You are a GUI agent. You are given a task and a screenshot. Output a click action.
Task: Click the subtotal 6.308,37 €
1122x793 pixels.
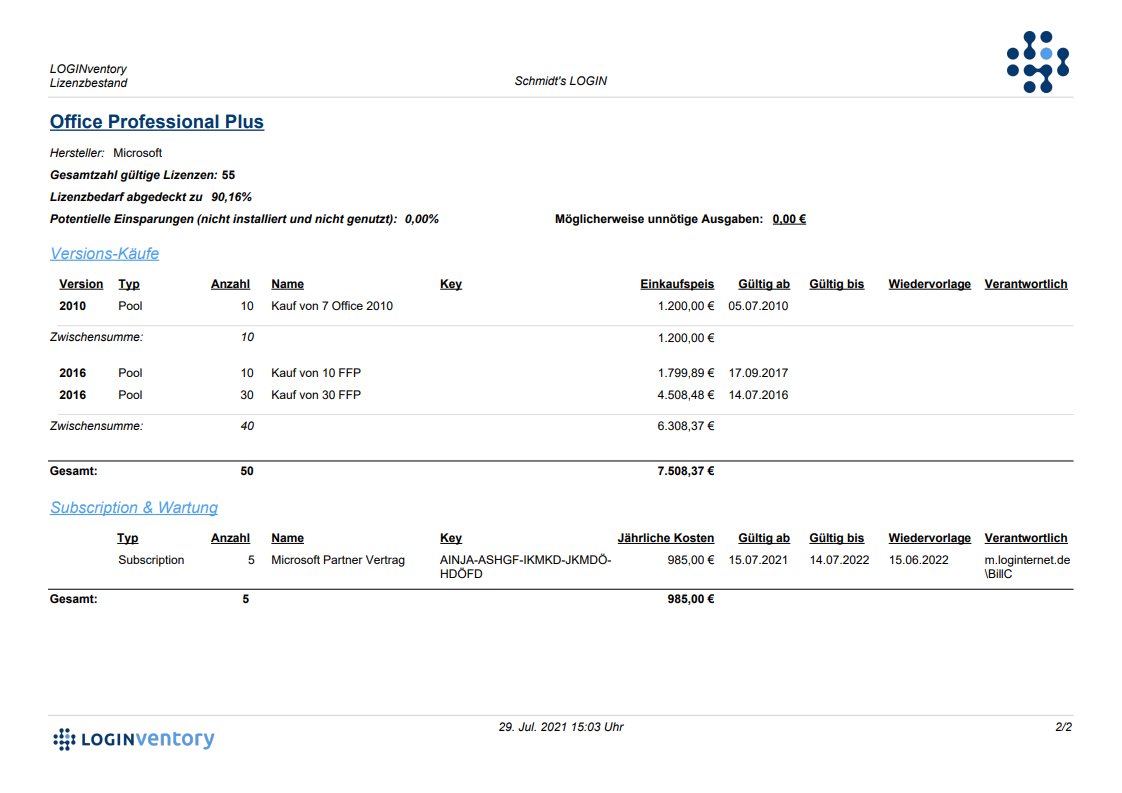point(686,426)
